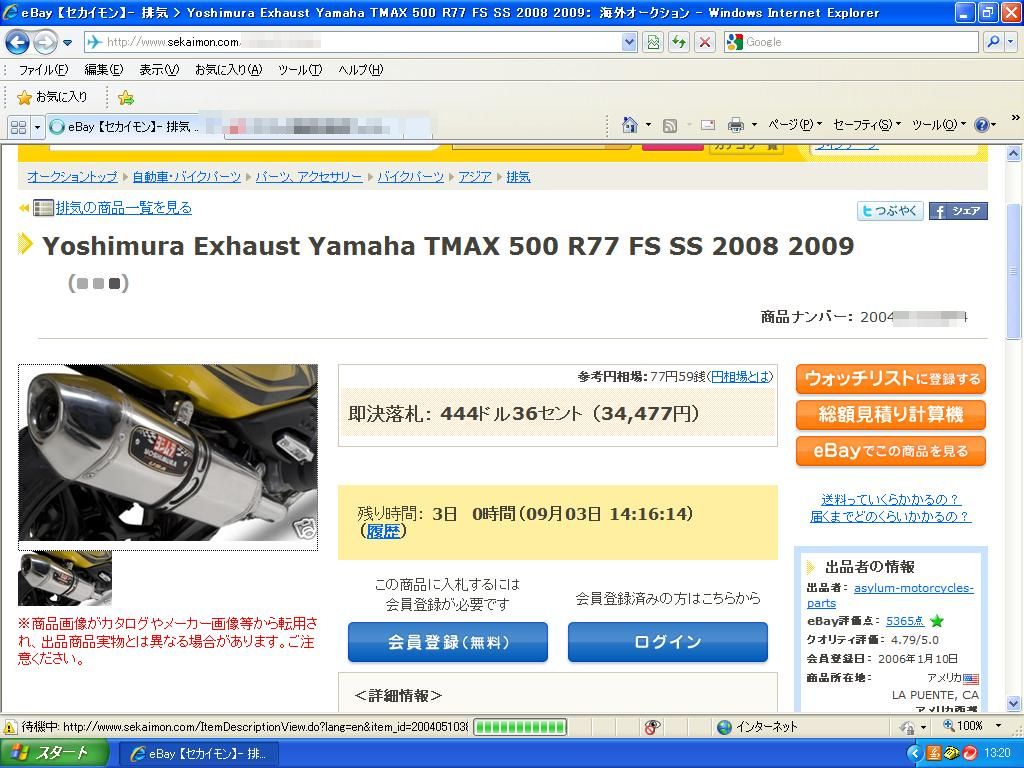Click the popup blocker status bar icon

click(x=652, y=727)
